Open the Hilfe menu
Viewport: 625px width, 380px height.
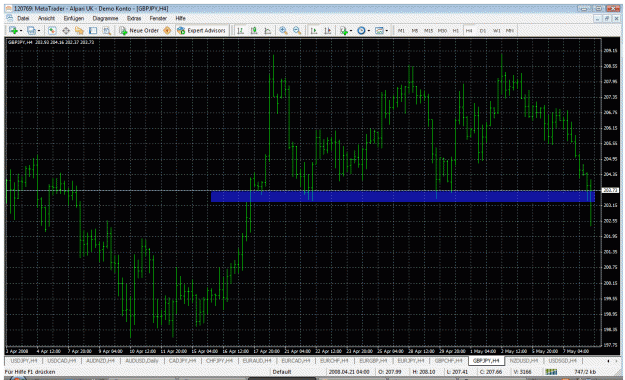click(181, 18)
